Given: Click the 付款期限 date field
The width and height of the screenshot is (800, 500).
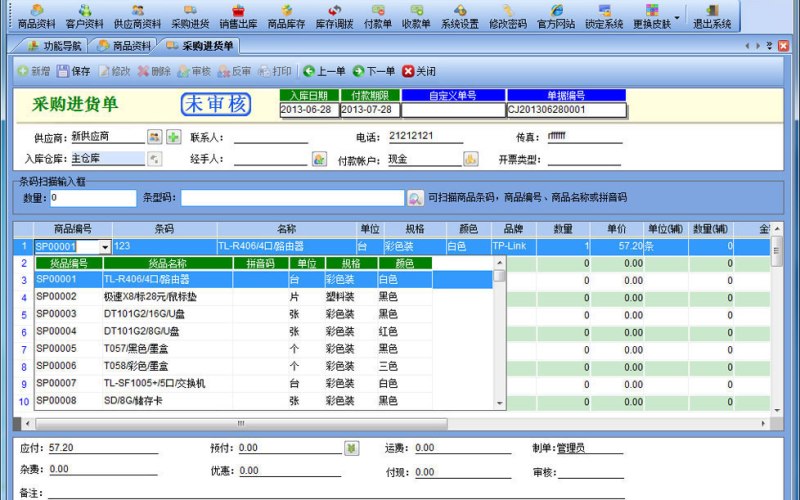Looking at the screenshot, I should (x=370, y=110).
